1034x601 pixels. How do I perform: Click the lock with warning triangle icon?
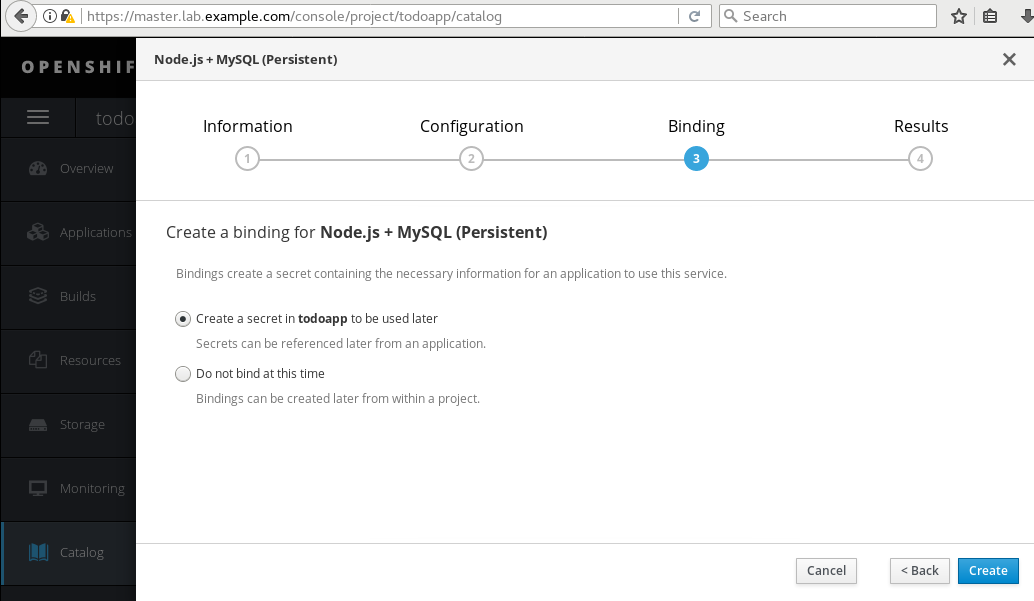67,16
